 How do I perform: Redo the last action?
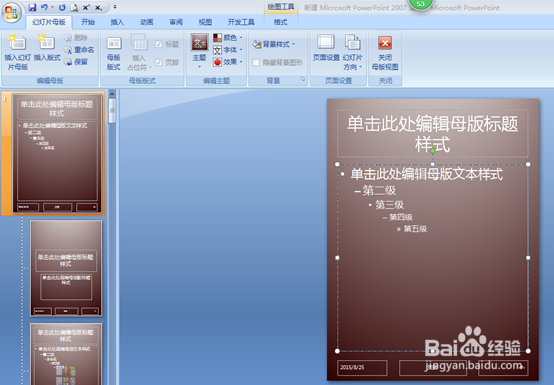click(x=62, y=7)
